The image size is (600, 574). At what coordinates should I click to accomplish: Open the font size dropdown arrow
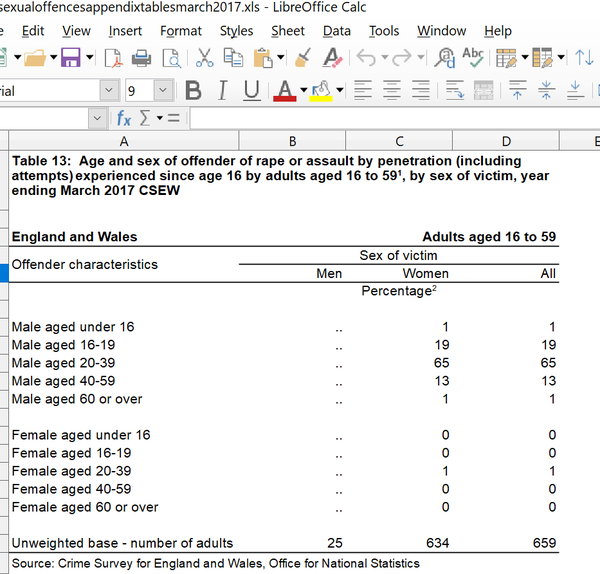coord(163,91)
